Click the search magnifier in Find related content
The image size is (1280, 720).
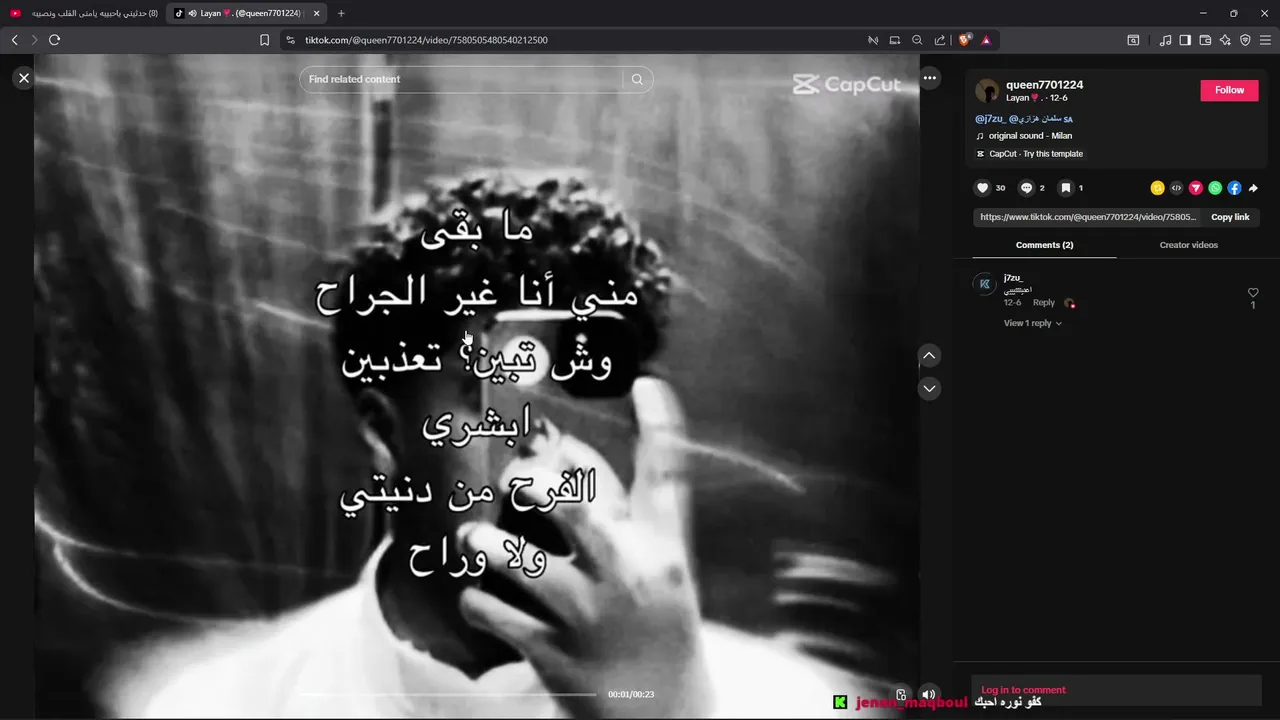click(x=637, y=80)
